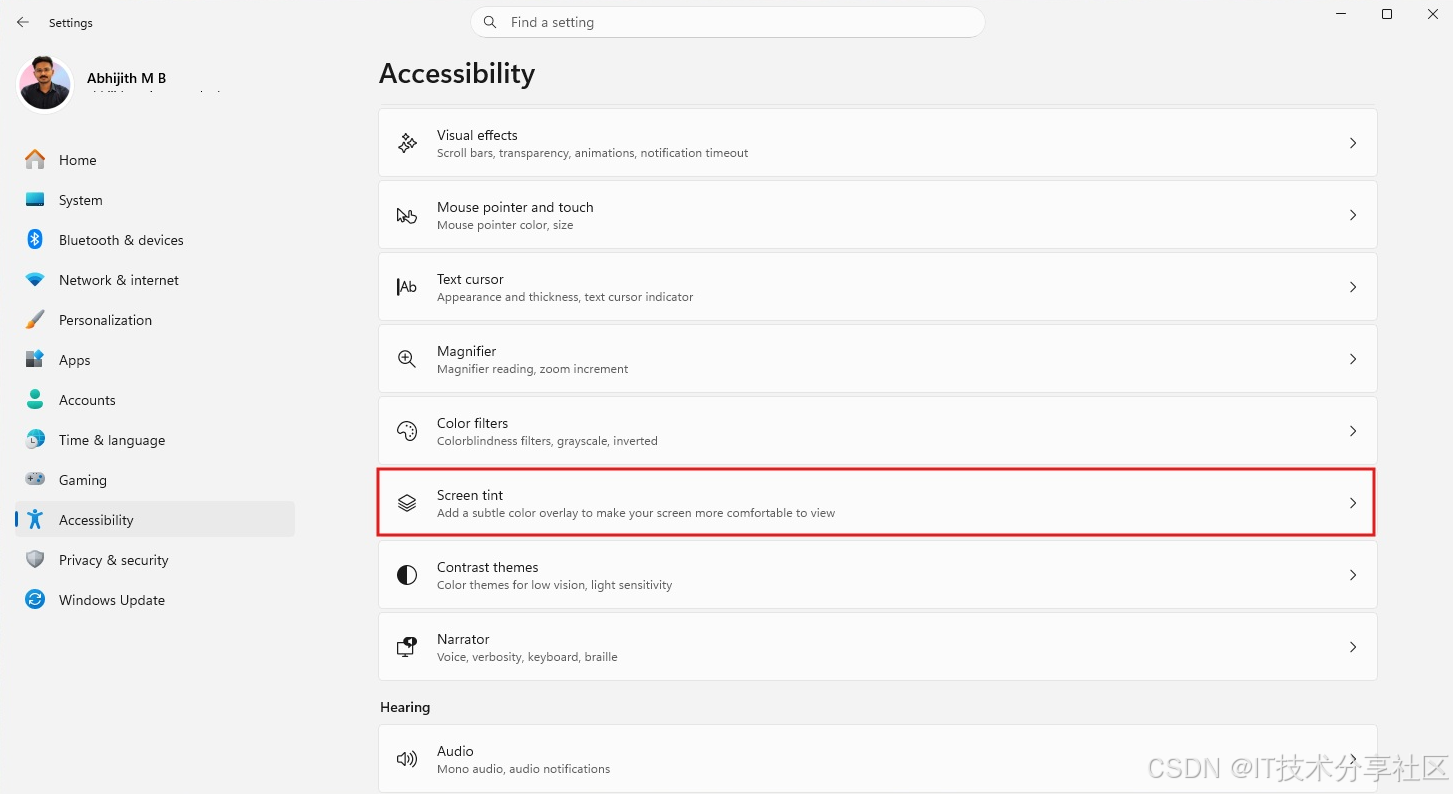The image size is (1453, 794).
Task: Click the Time & language globe icon
Action: (35, 439)
